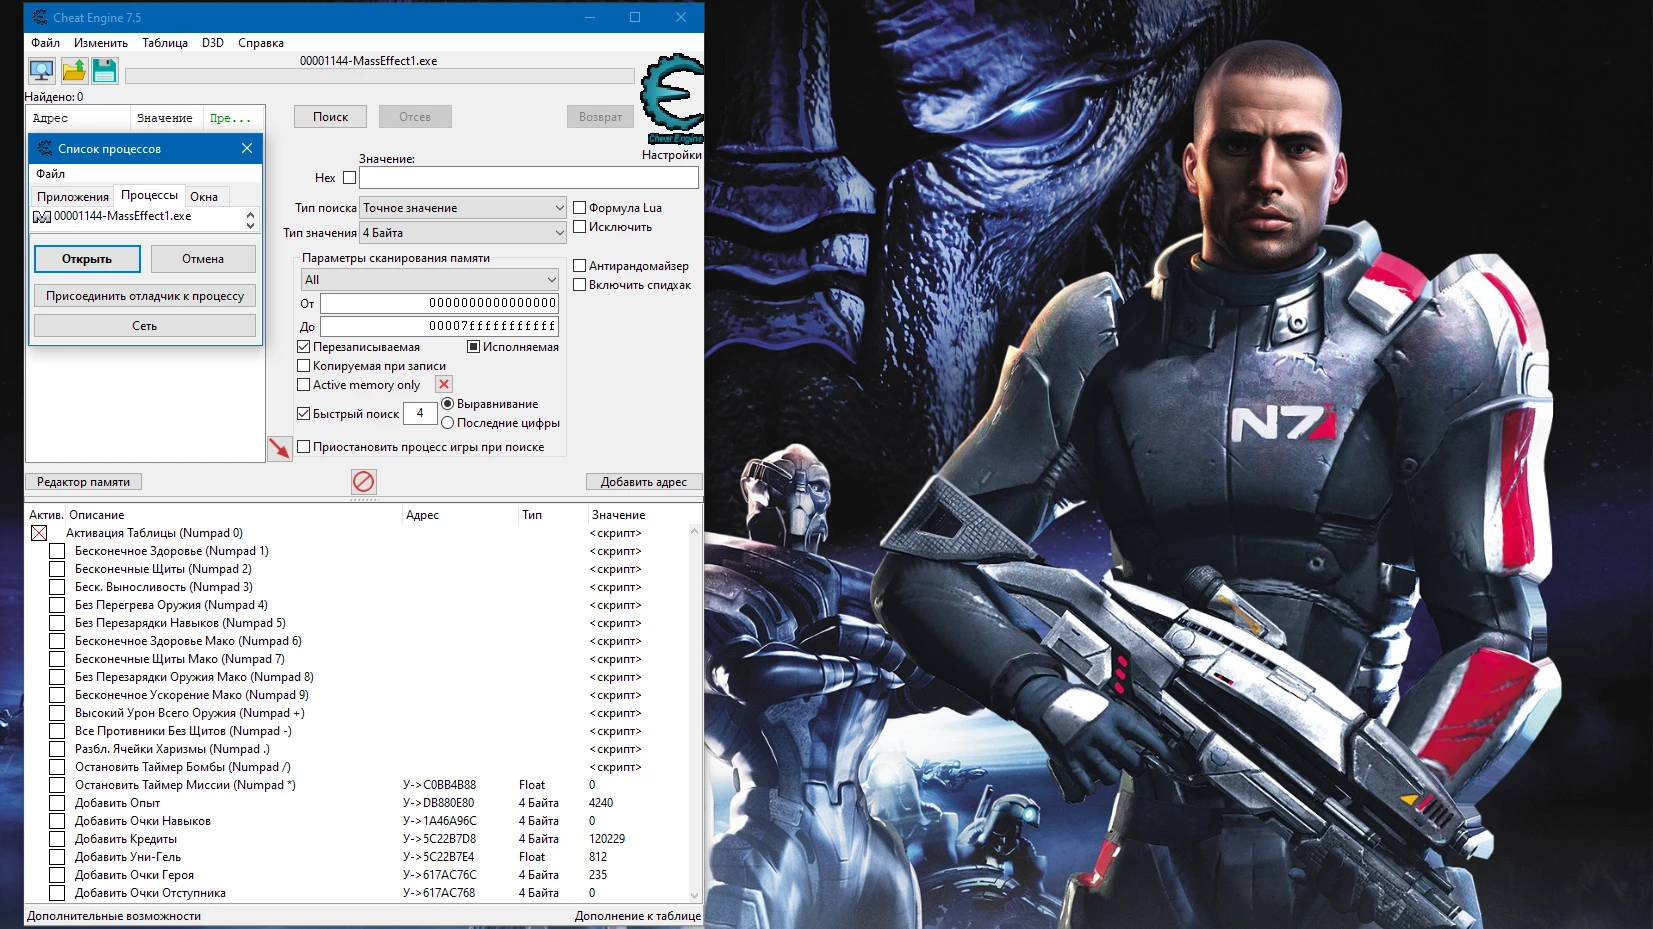Open a cheat table using the folder icon

(73, 70)
